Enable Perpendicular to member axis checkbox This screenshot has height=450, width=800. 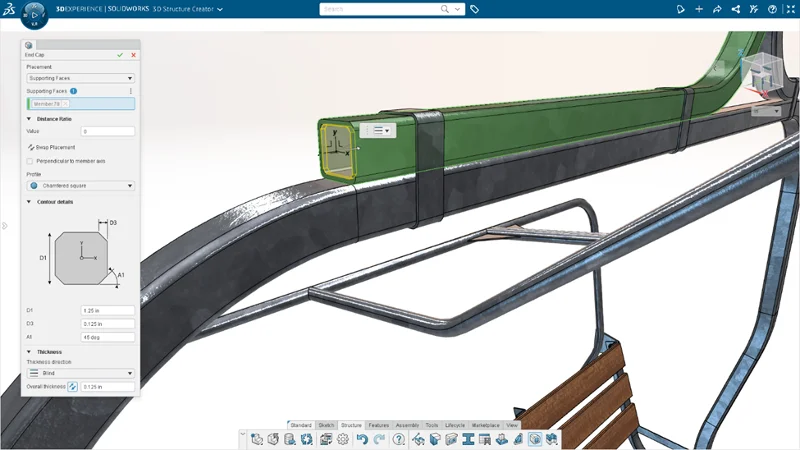click(30, 161)
